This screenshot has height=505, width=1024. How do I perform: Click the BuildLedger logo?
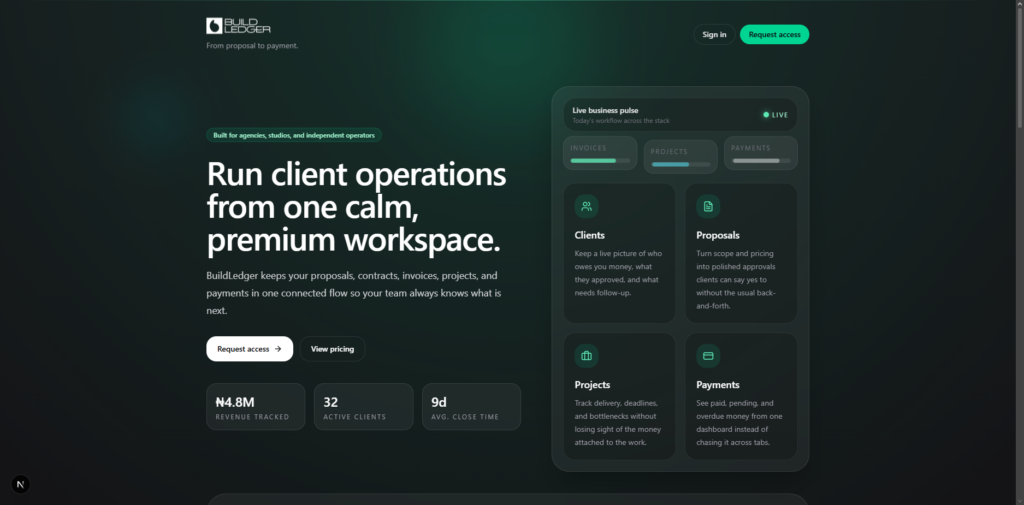click(x=238, y=25)
